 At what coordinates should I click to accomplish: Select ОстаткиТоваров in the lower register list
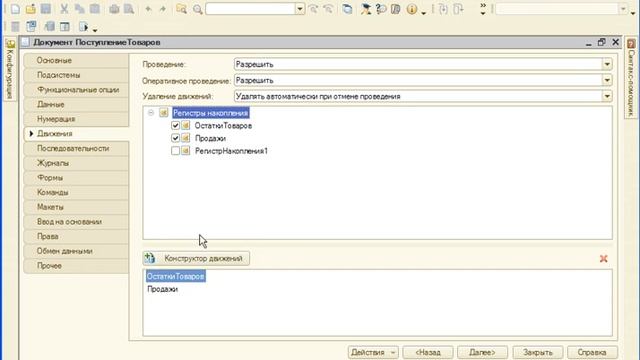(176, 276)
